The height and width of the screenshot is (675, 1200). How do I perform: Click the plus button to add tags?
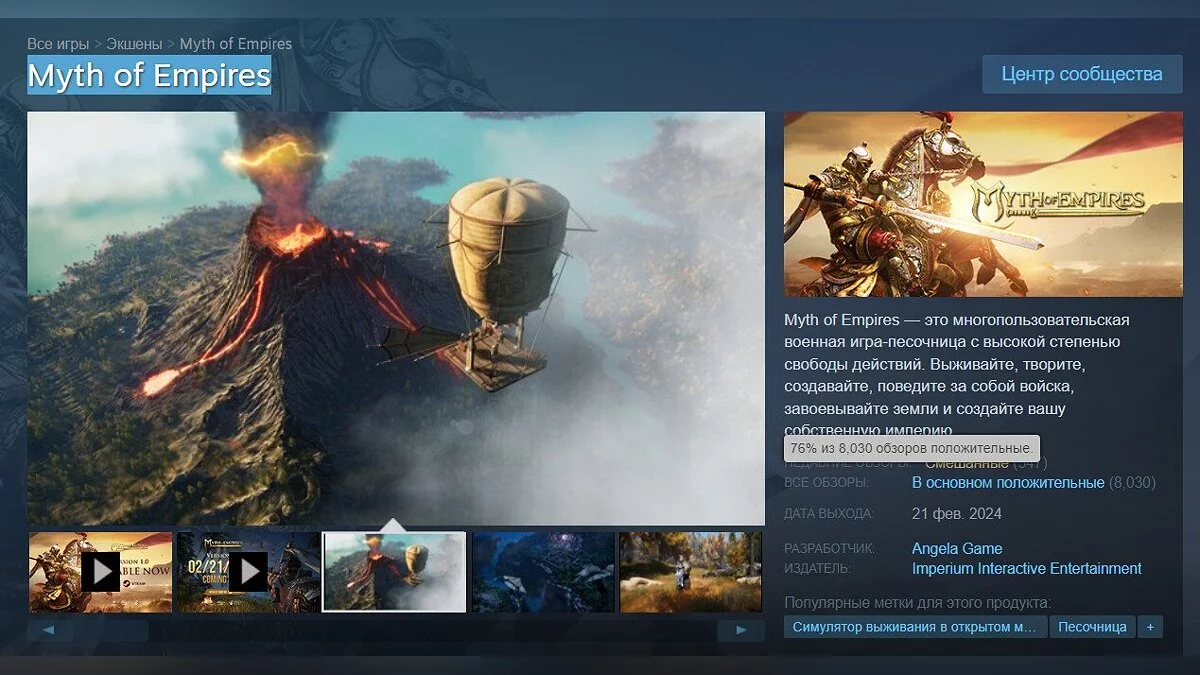(1150, 627)
